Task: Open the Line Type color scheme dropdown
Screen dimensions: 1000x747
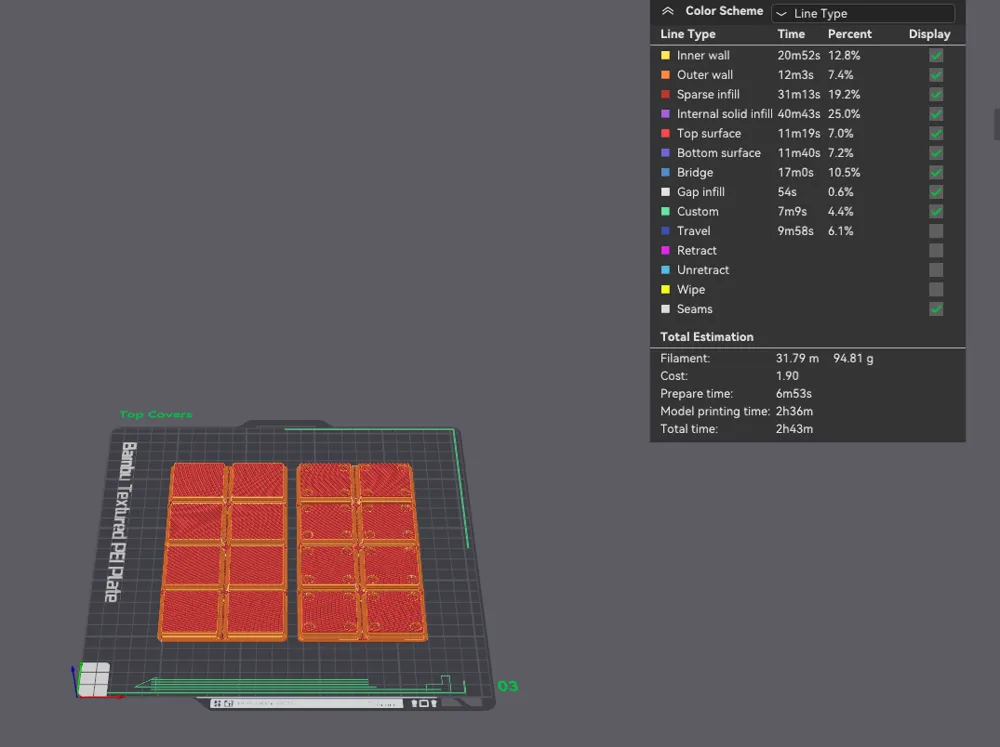Action: (863, 13)
